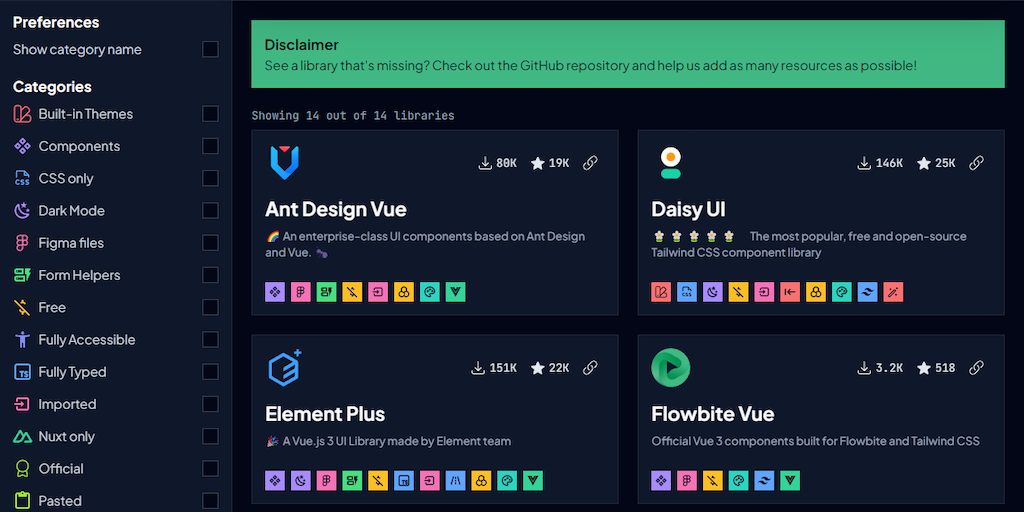Open the Ant Design Vue title
The width and height of the screenshot is (1024, 512).
pos(336,209)
